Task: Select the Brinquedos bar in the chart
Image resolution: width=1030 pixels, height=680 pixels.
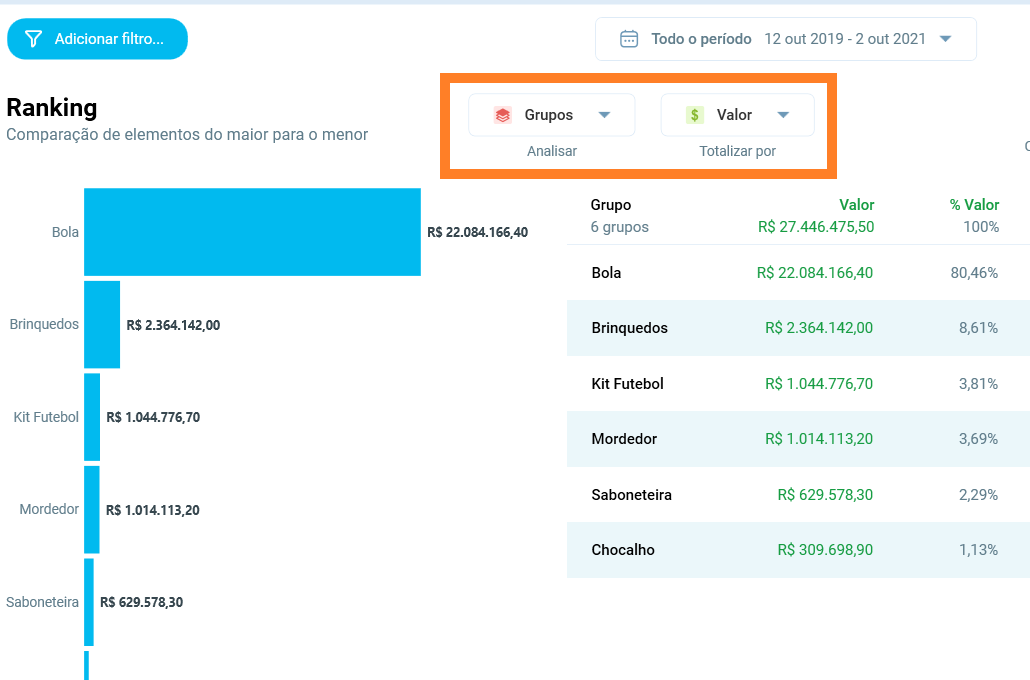Action: click(102, 325)
